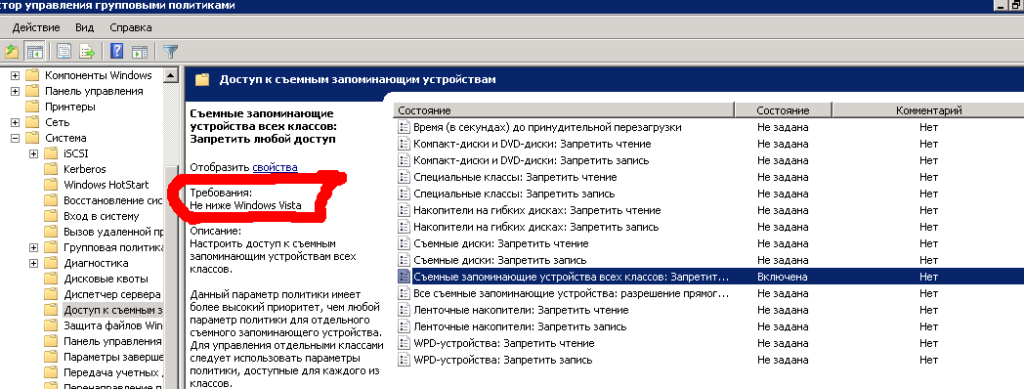The width and height of the screenshot is (1024, 389).
Task: Open the свойства link
Action: [x=275, y=168]
